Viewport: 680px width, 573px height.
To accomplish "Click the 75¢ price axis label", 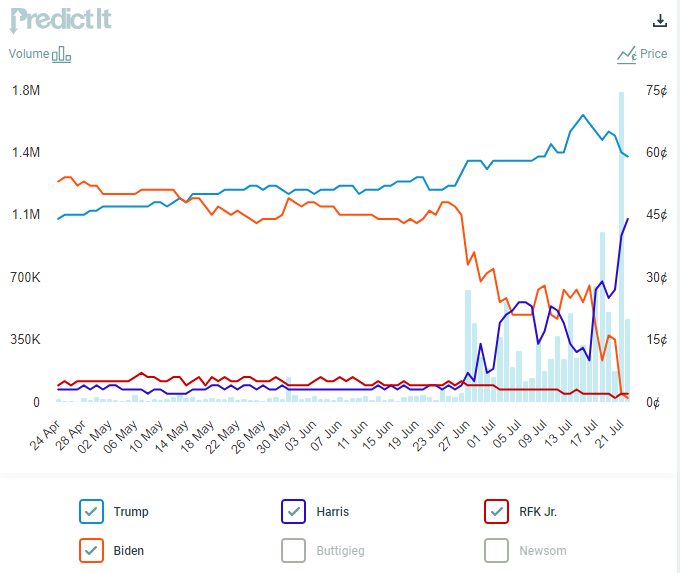I will pyautogui.click(x=656, y=91).
